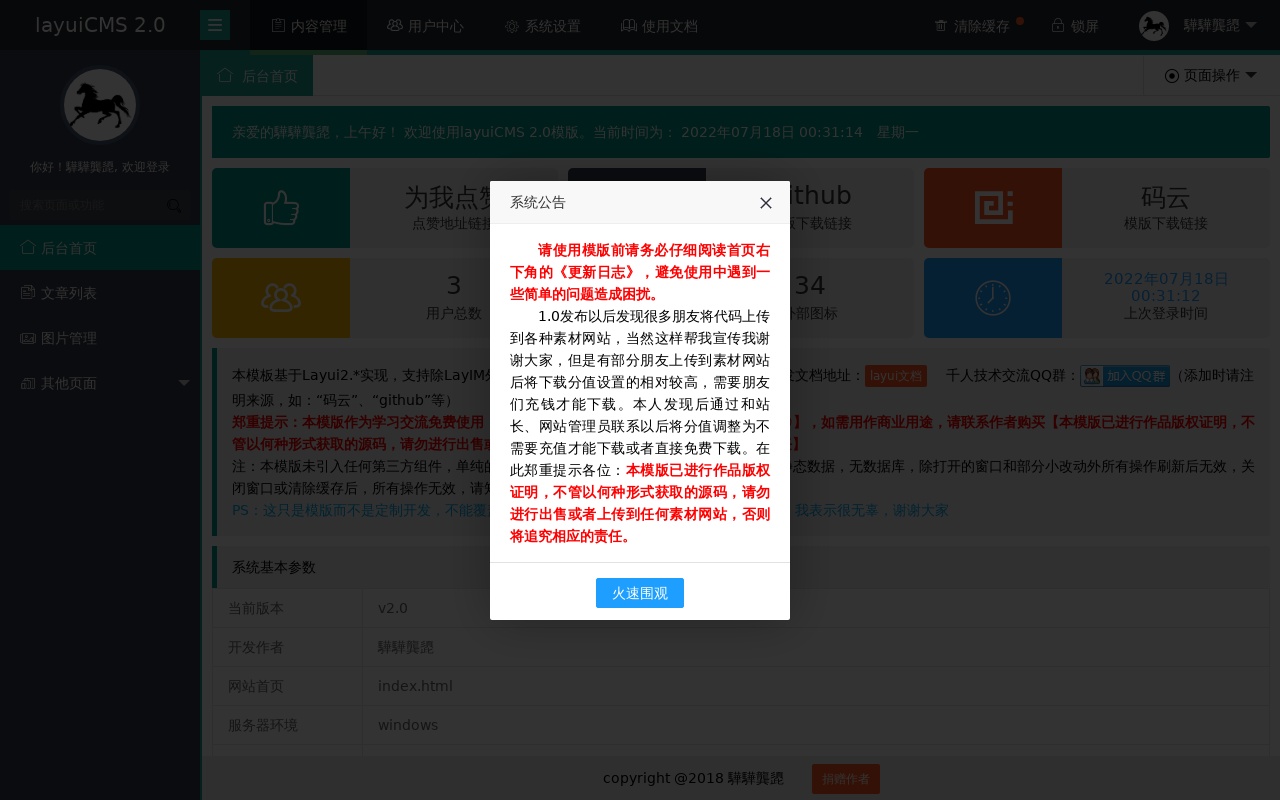Open the 码云 模版下载链接 card
1280x800 pixels.
[x=1097, y=208]
